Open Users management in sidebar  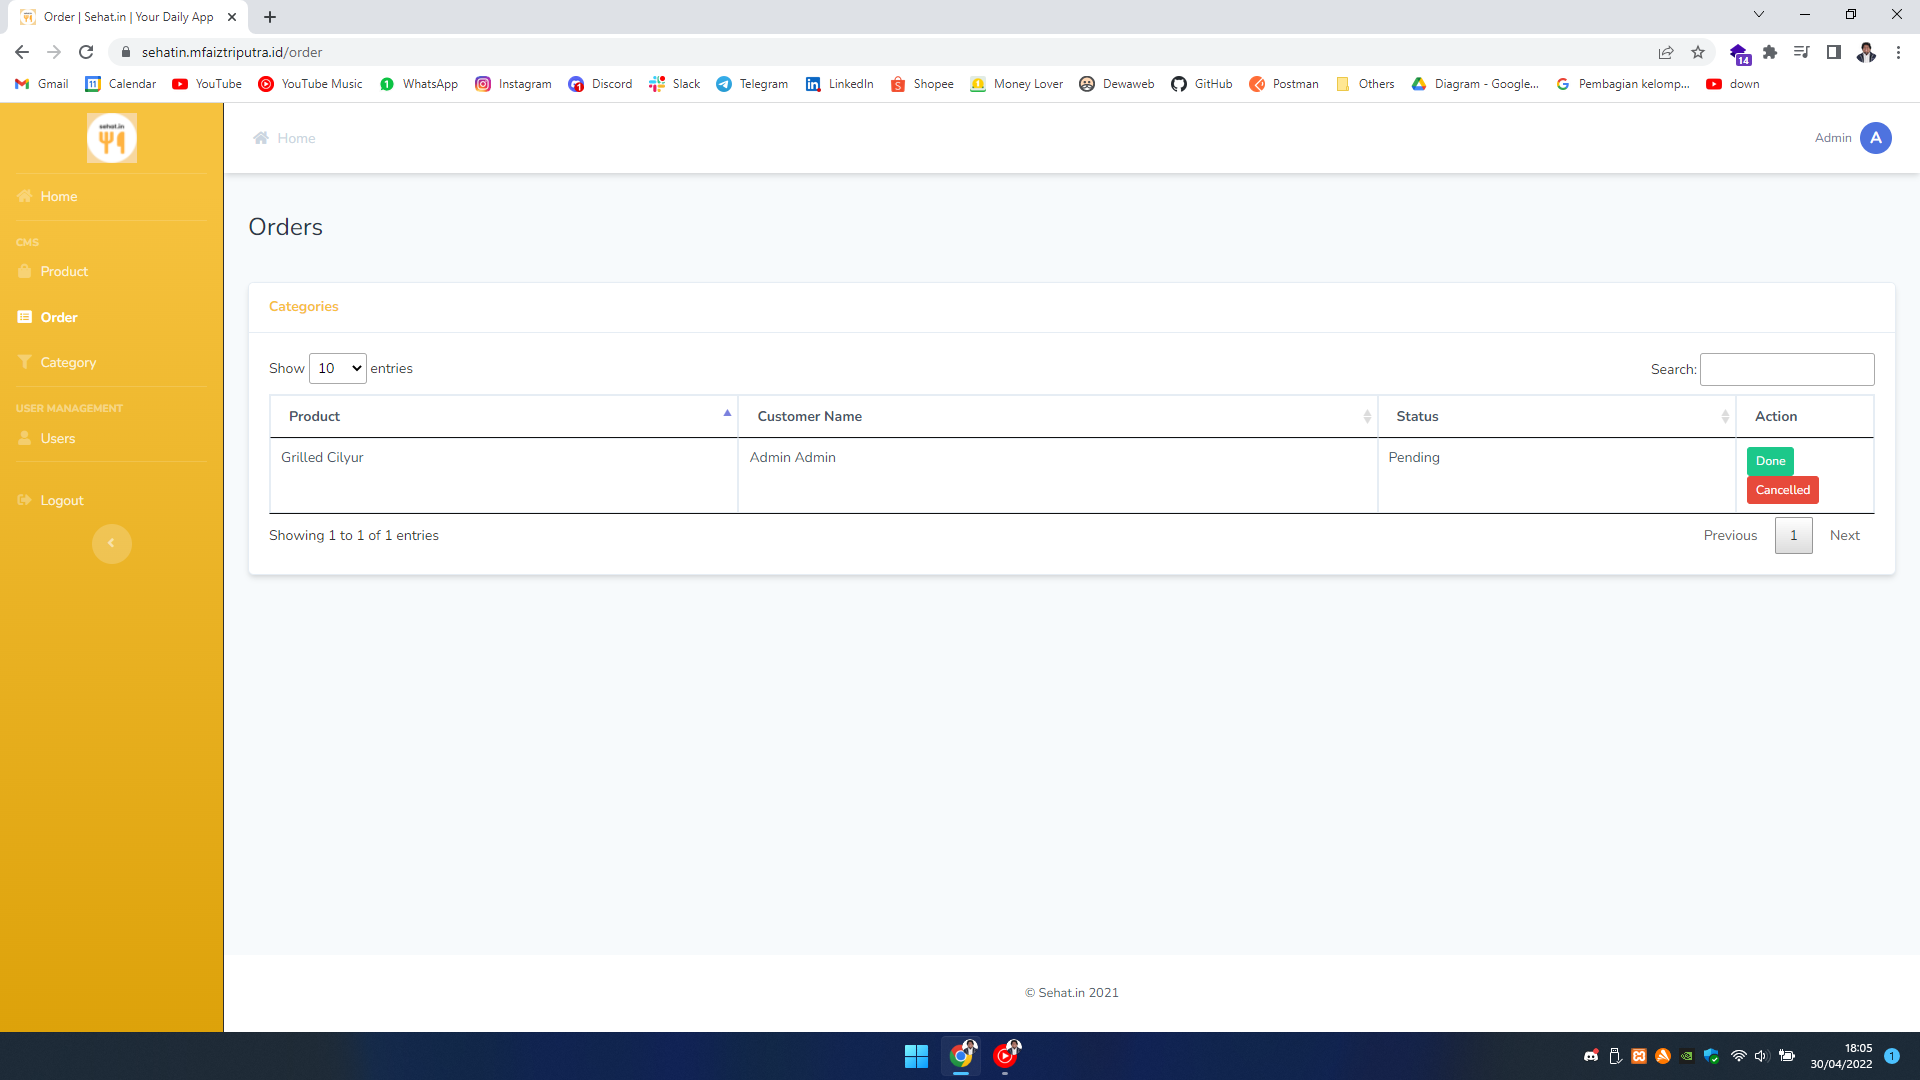pyautogui.click(x=58, y=438)
